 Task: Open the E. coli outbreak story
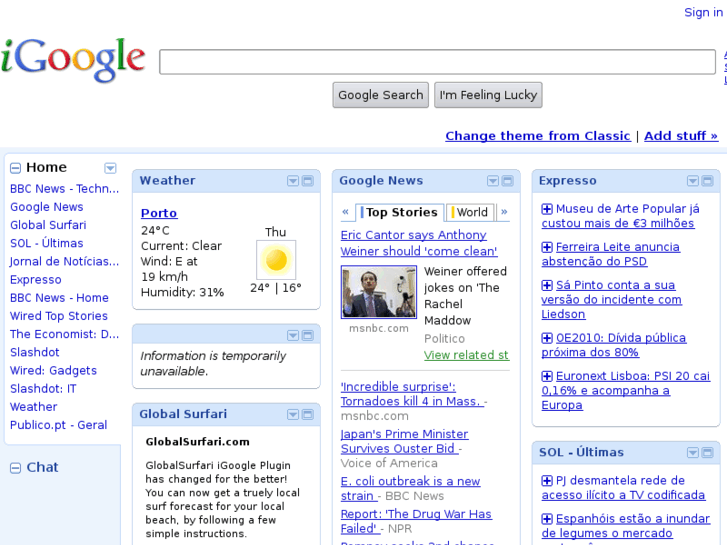[410, 488]
